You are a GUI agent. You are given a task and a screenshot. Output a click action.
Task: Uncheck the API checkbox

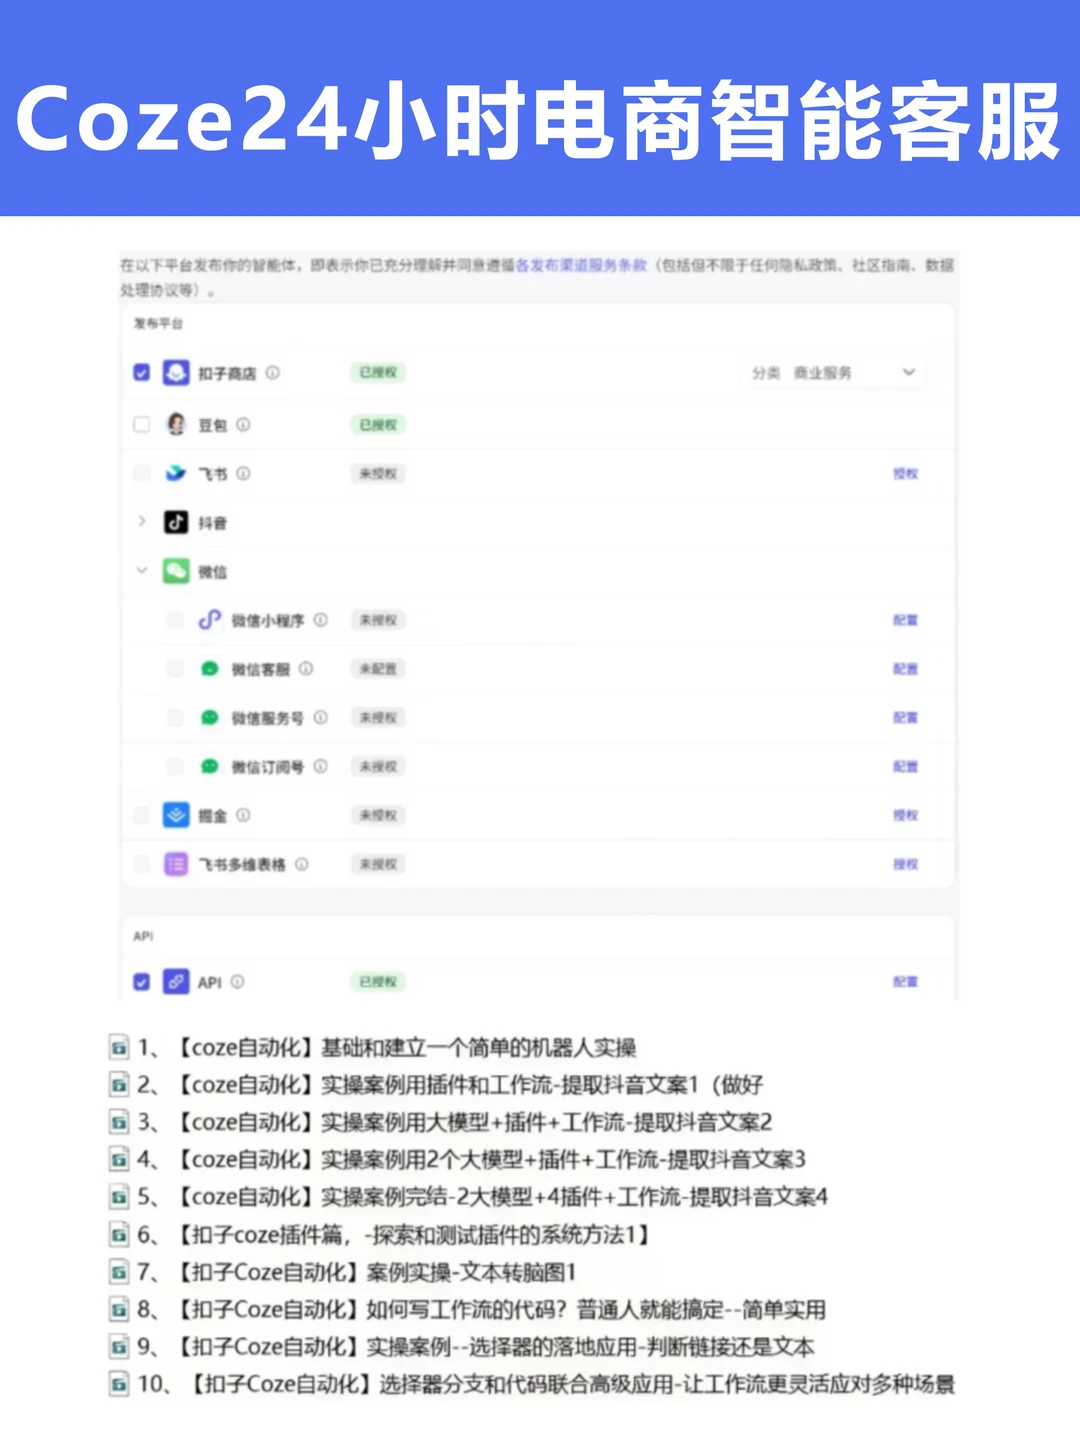[x=142, y=982]
